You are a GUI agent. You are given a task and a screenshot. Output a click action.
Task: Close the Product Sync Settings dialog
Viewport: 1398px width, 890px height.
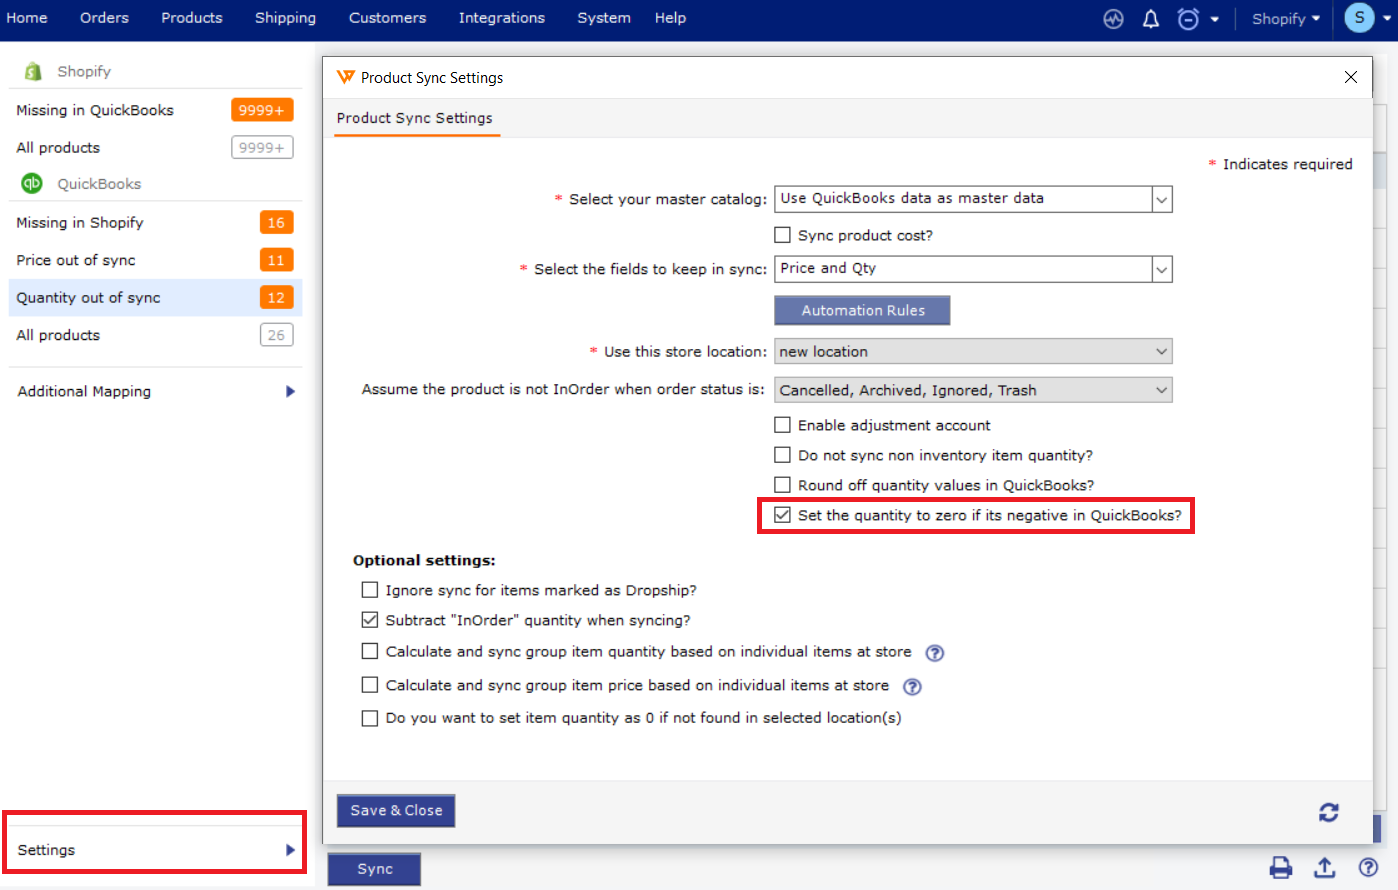click(1351, 77)
